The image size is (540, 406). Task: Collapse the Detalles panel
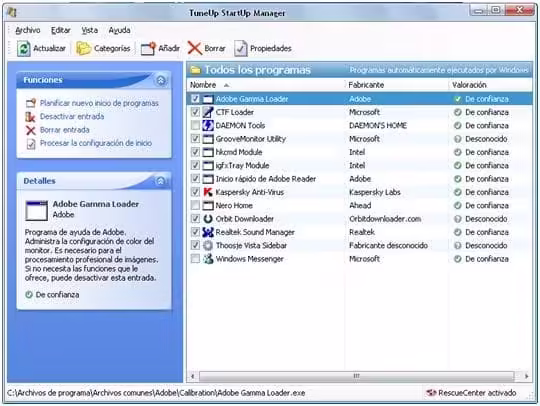tap(161, 181)
